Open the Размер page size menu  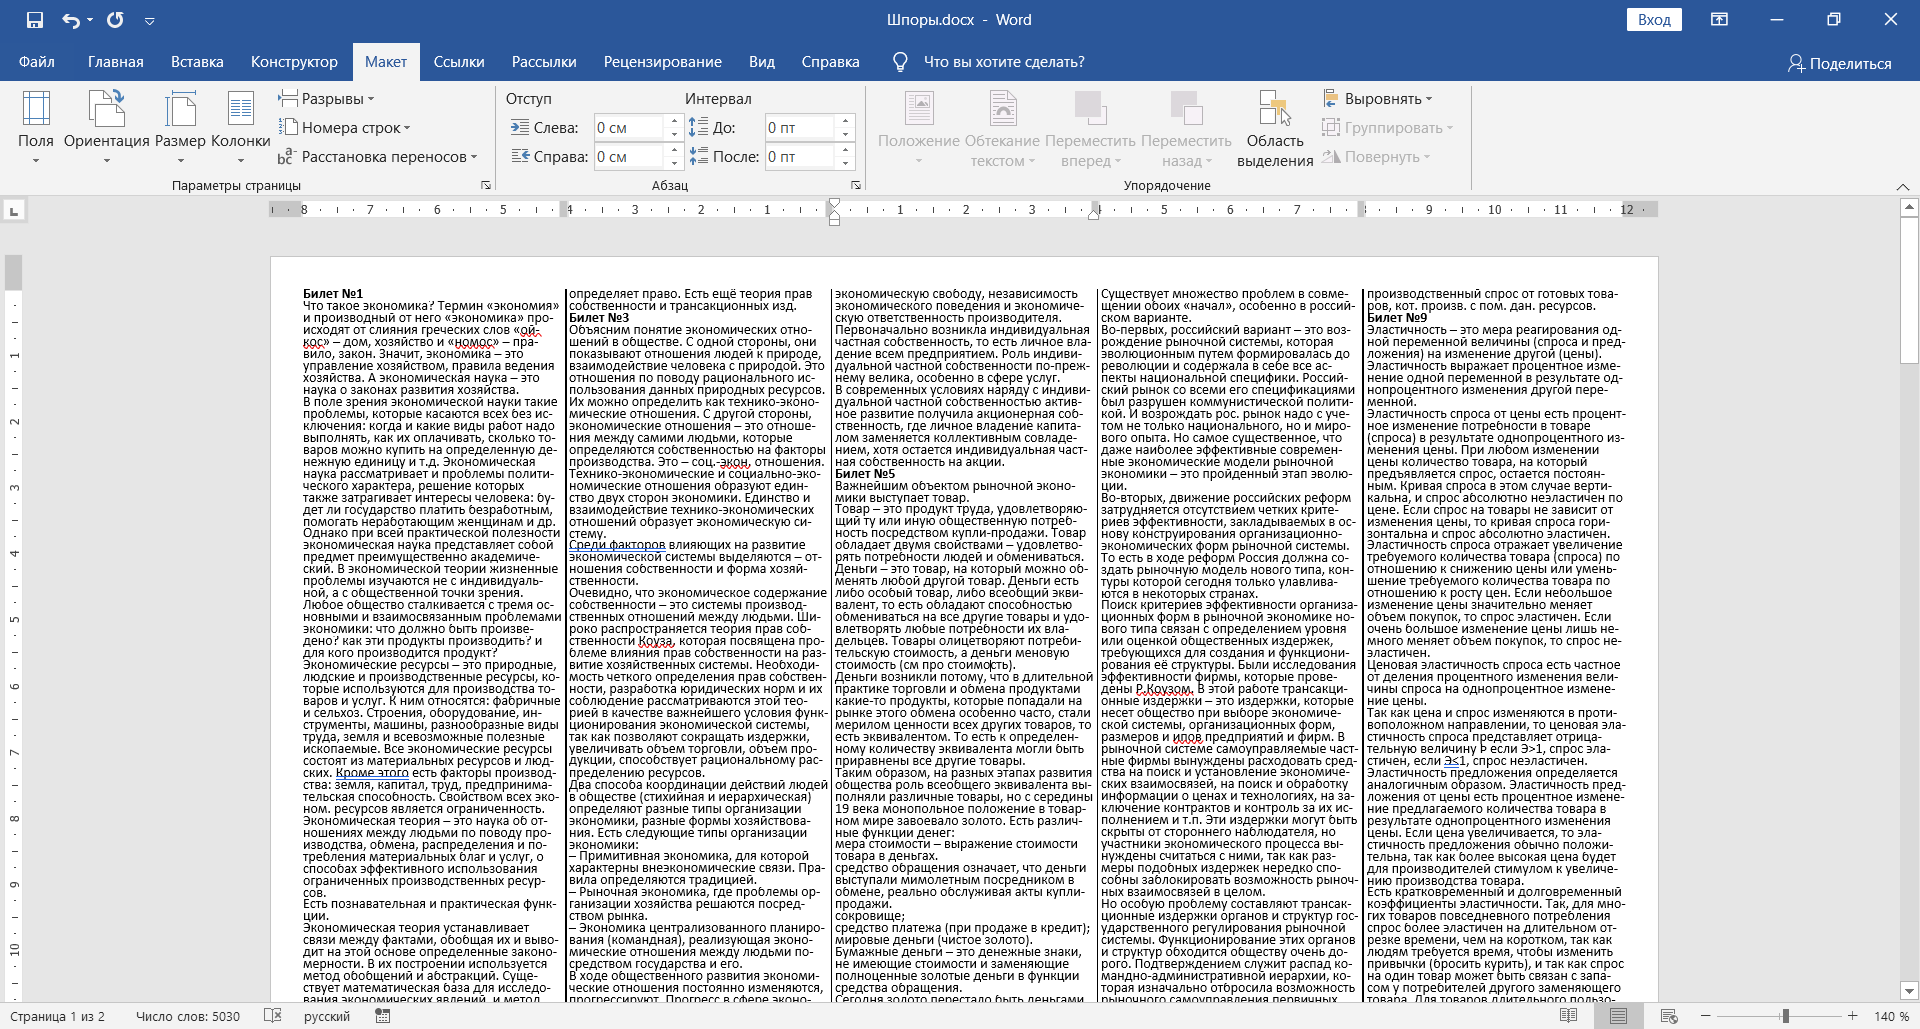[180, 128]
